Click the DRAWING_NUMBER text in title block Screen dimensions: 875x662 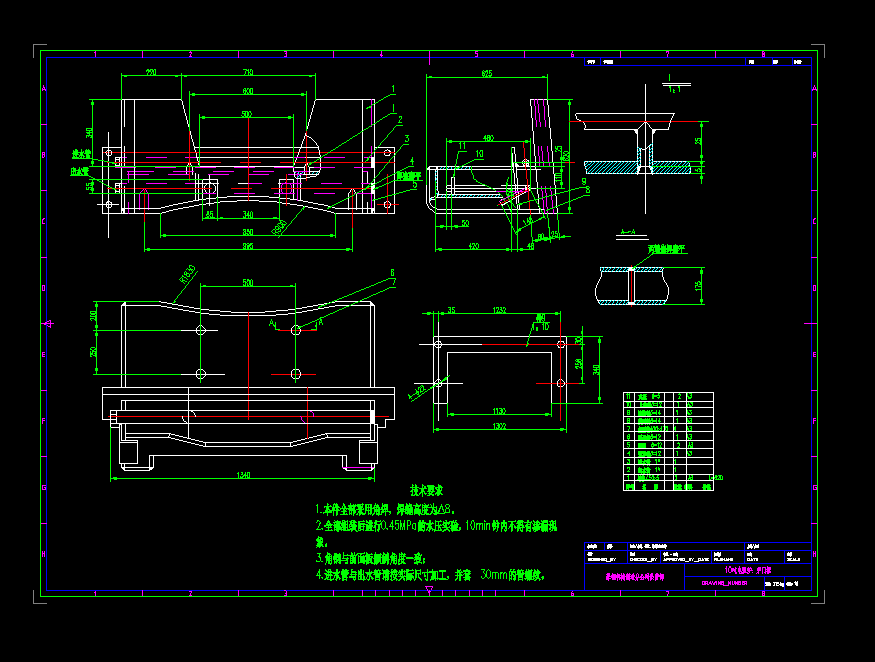[x=724, y=583]
